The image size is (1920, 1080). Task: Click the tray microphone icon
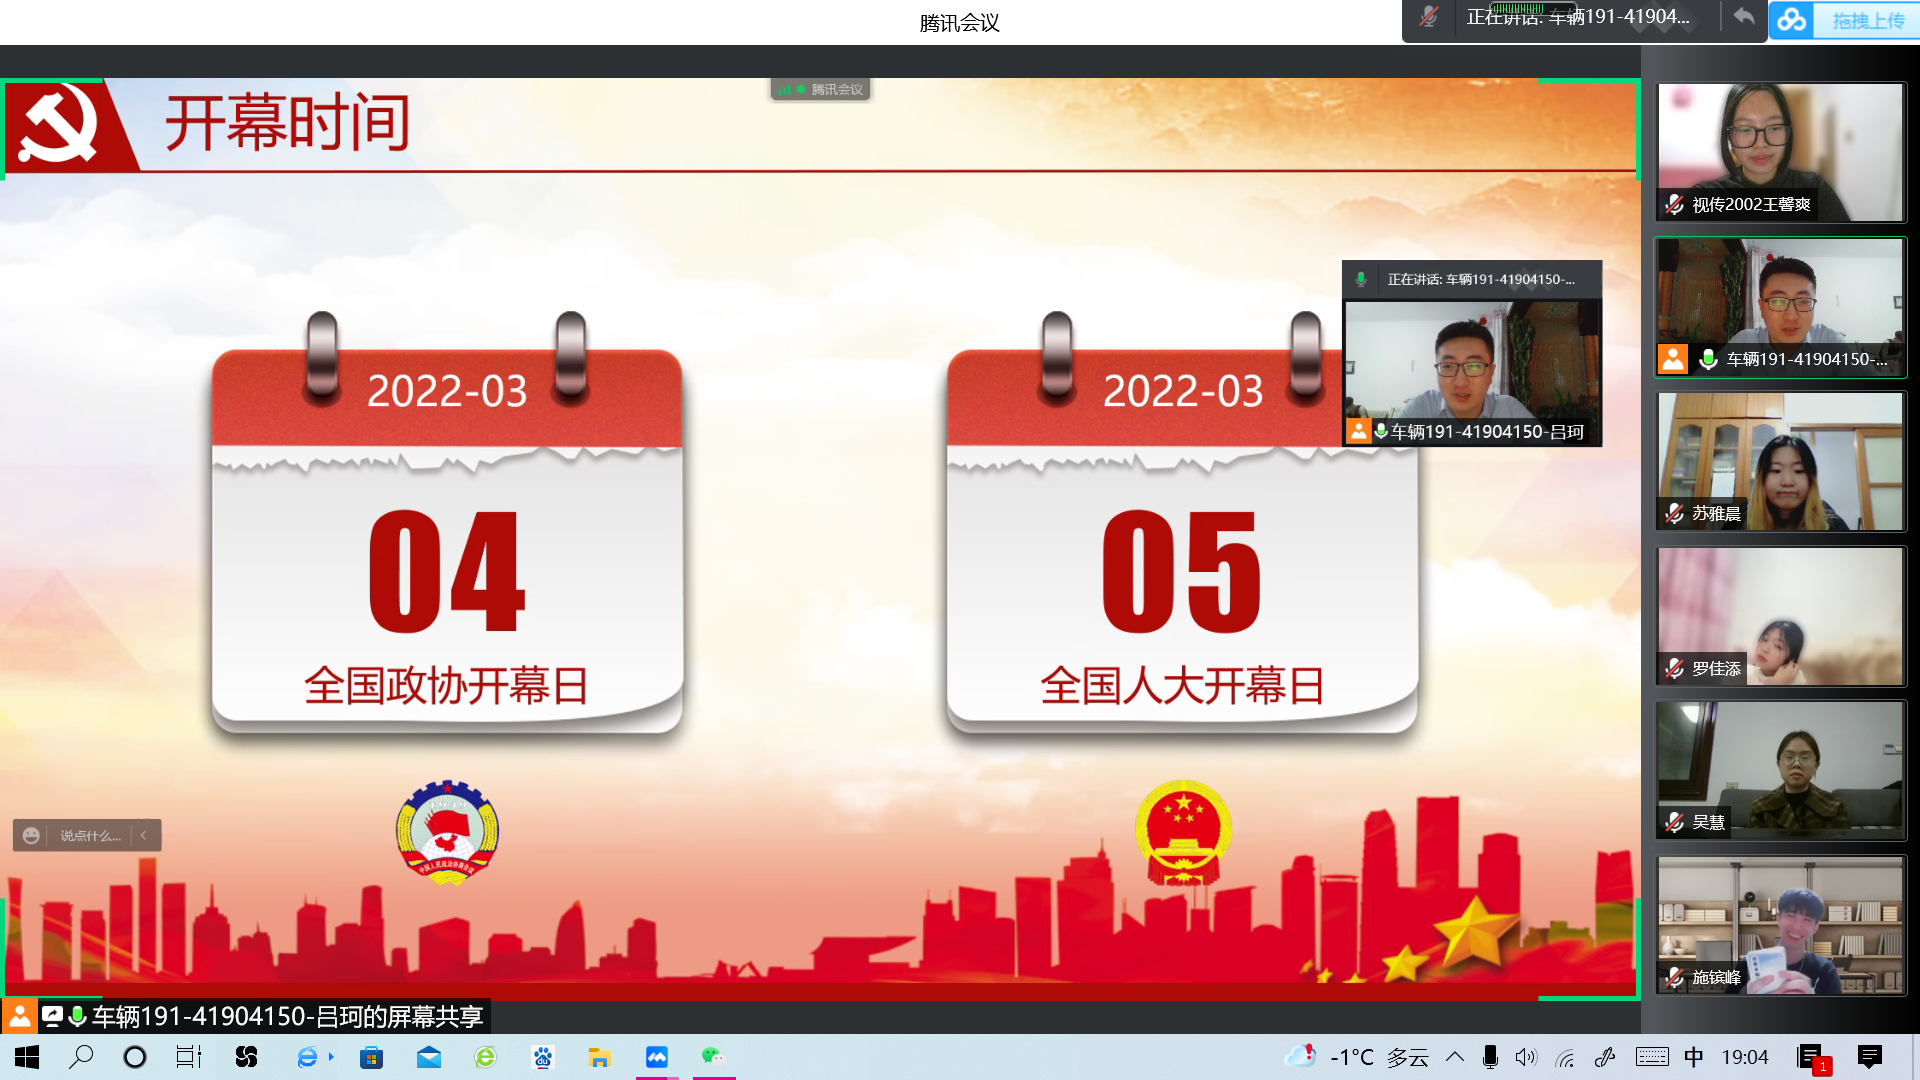(x=1490, y=1057)
